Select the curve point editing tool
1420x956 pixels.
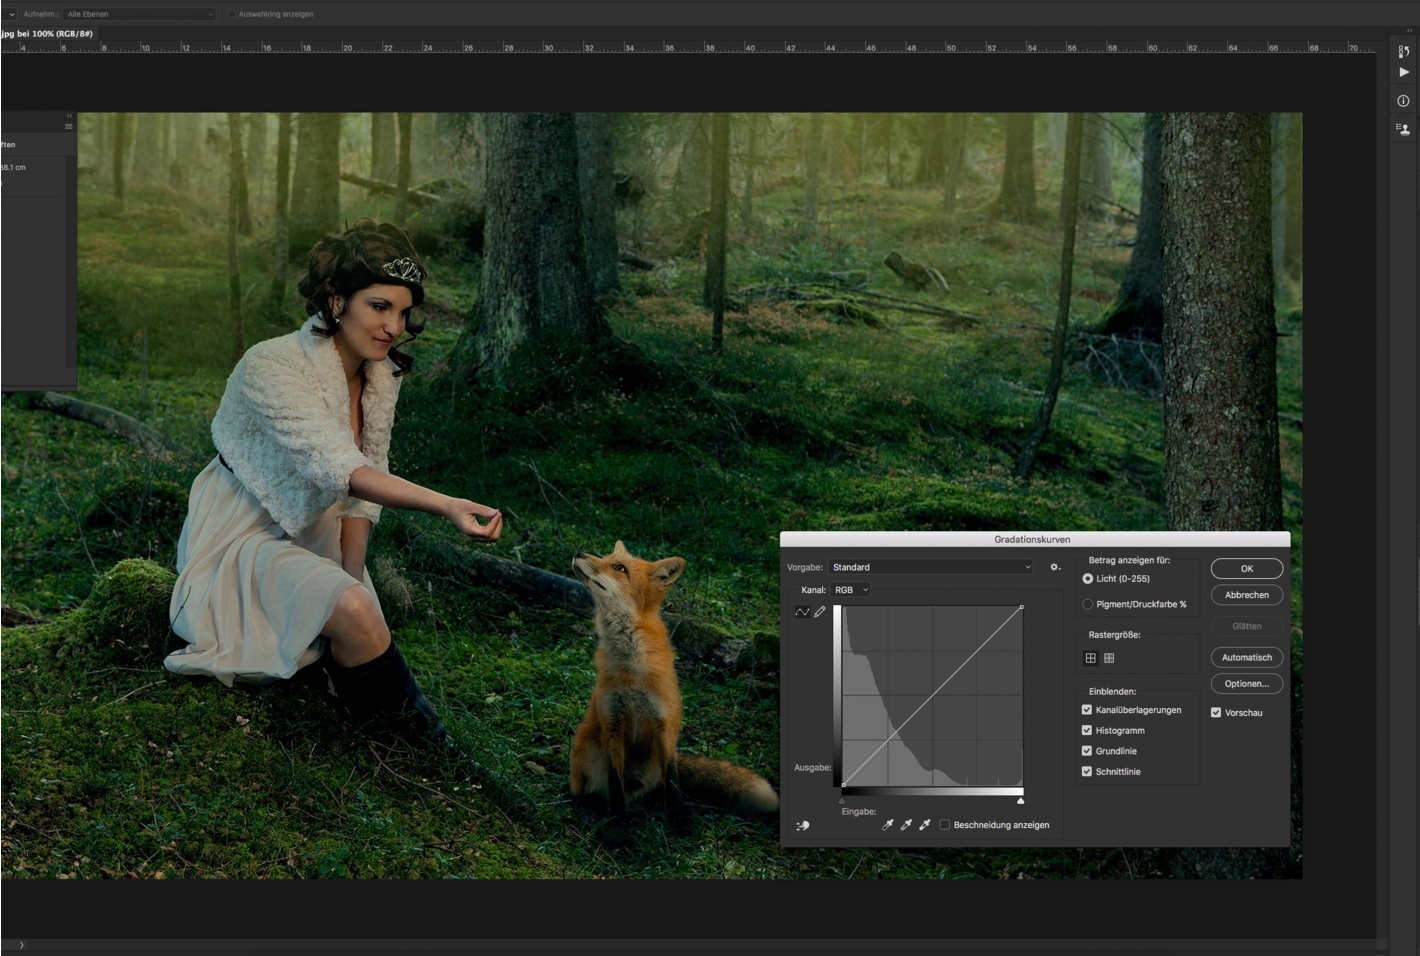tap(802, 612)
